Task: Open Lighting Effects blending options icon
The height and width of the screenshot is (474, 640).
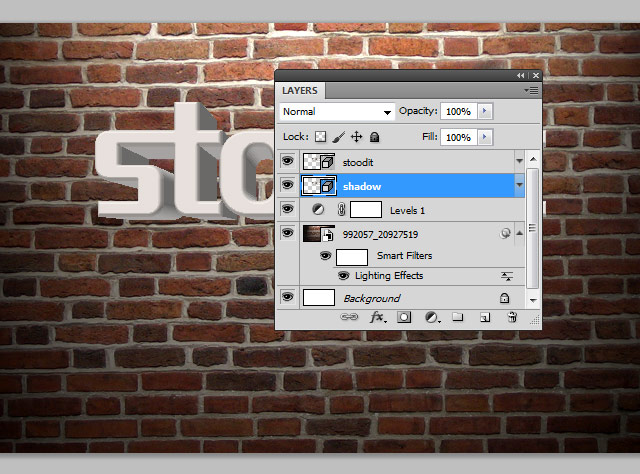Action: tap(507, 276)
